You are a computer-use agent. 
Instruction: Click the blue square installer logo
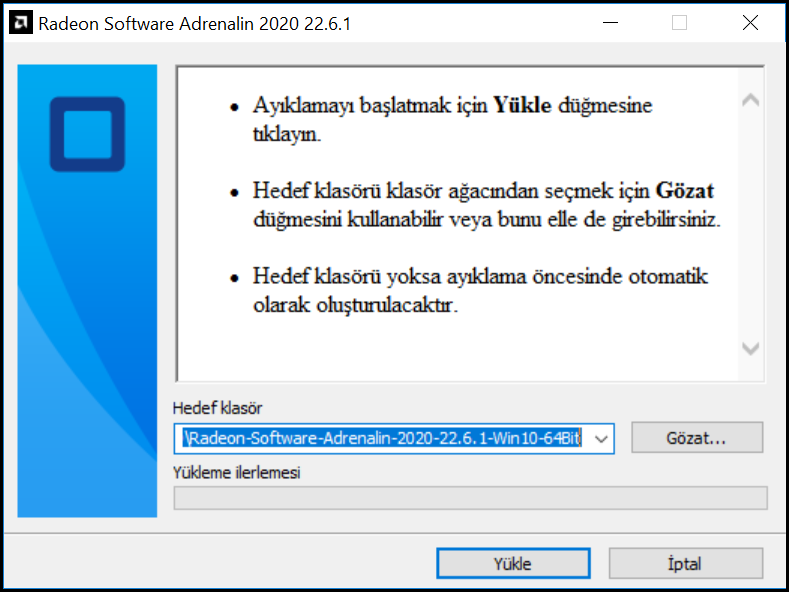click(x=87, y=134)
